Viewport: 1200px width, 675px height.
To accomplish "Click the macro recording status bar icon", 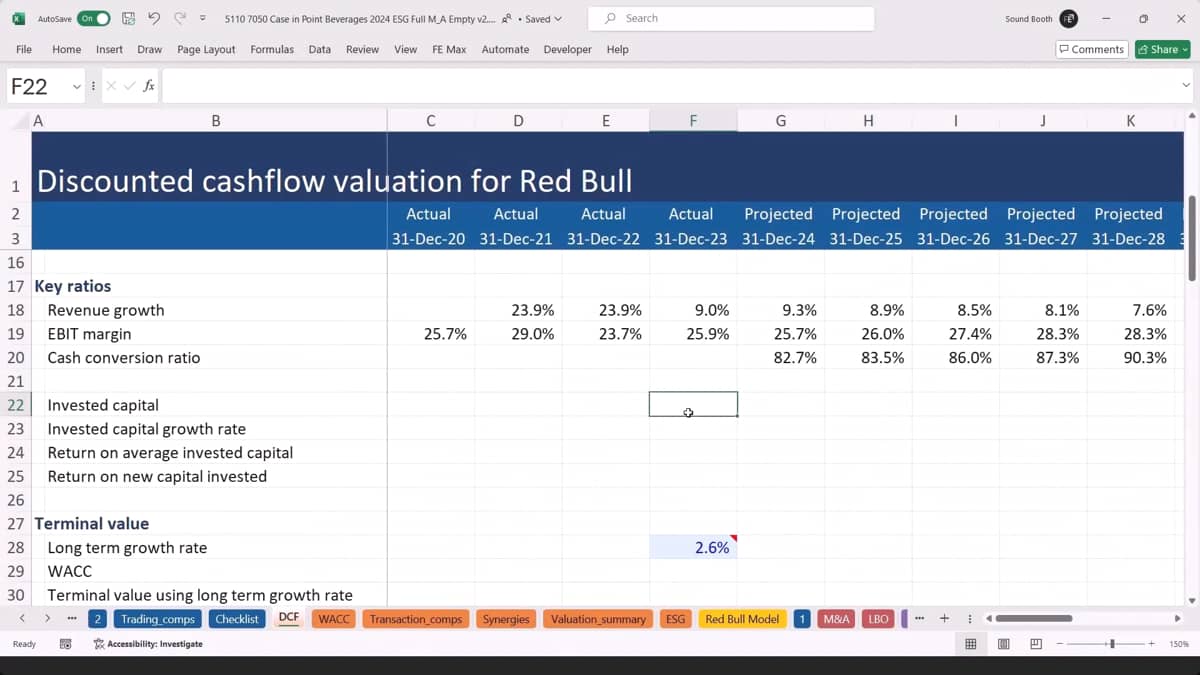I will [x=65, y=644].
